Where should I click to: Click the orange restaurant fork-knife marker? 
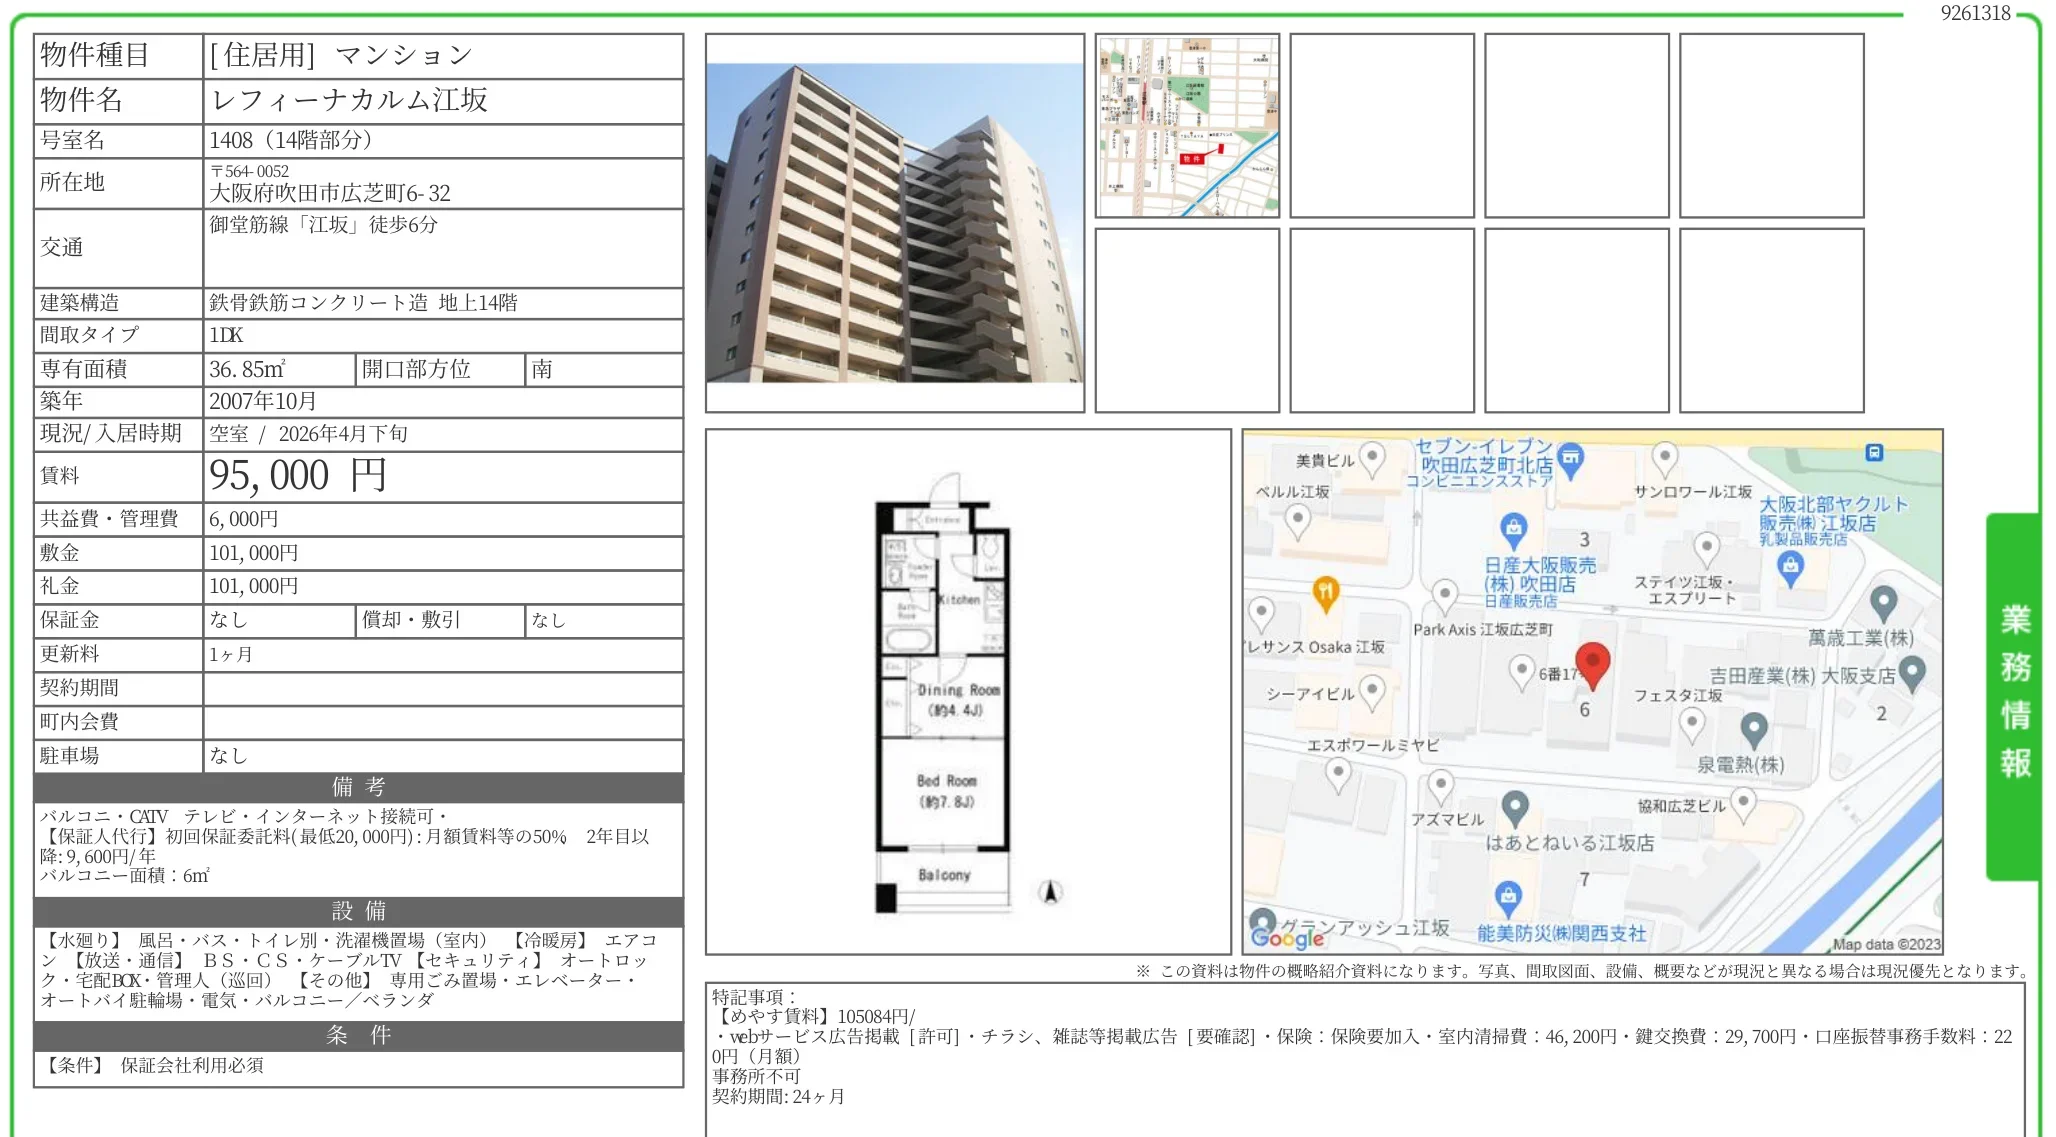(x=1325, y=592)
